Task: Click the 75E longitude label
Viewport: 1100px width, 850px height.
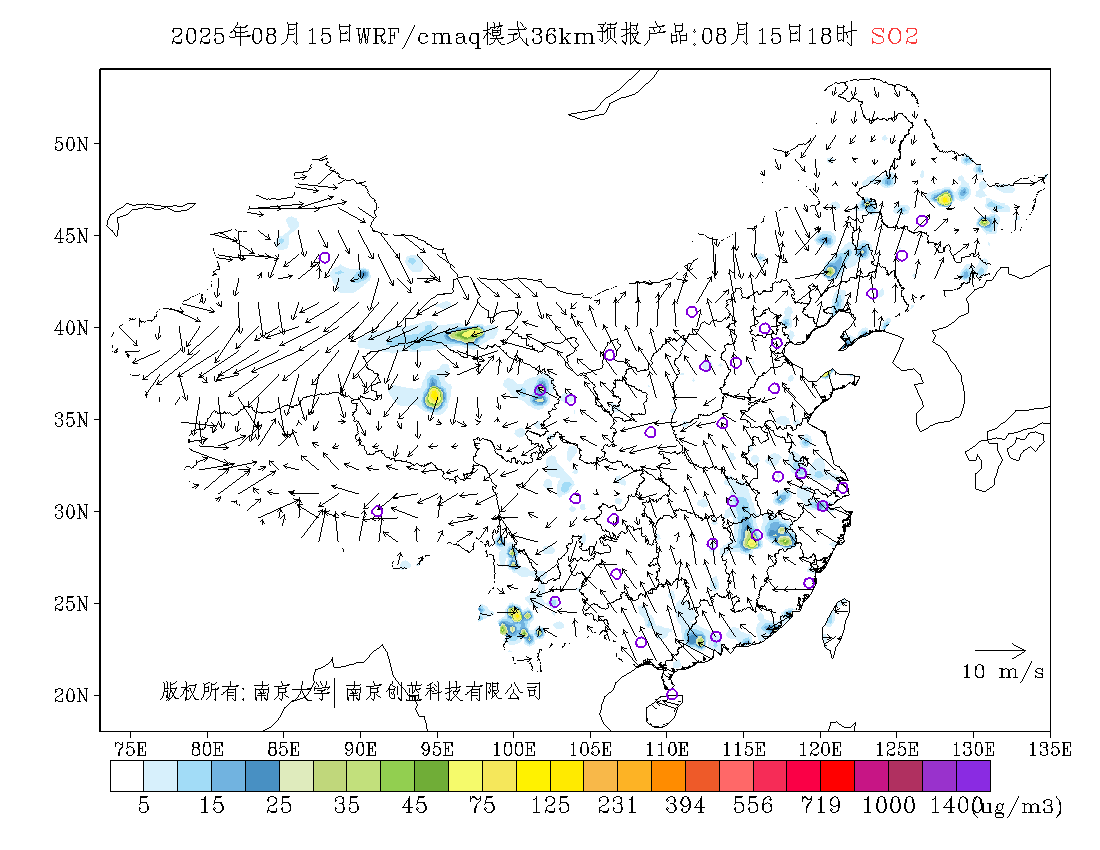Action: (x=130, y=749)
